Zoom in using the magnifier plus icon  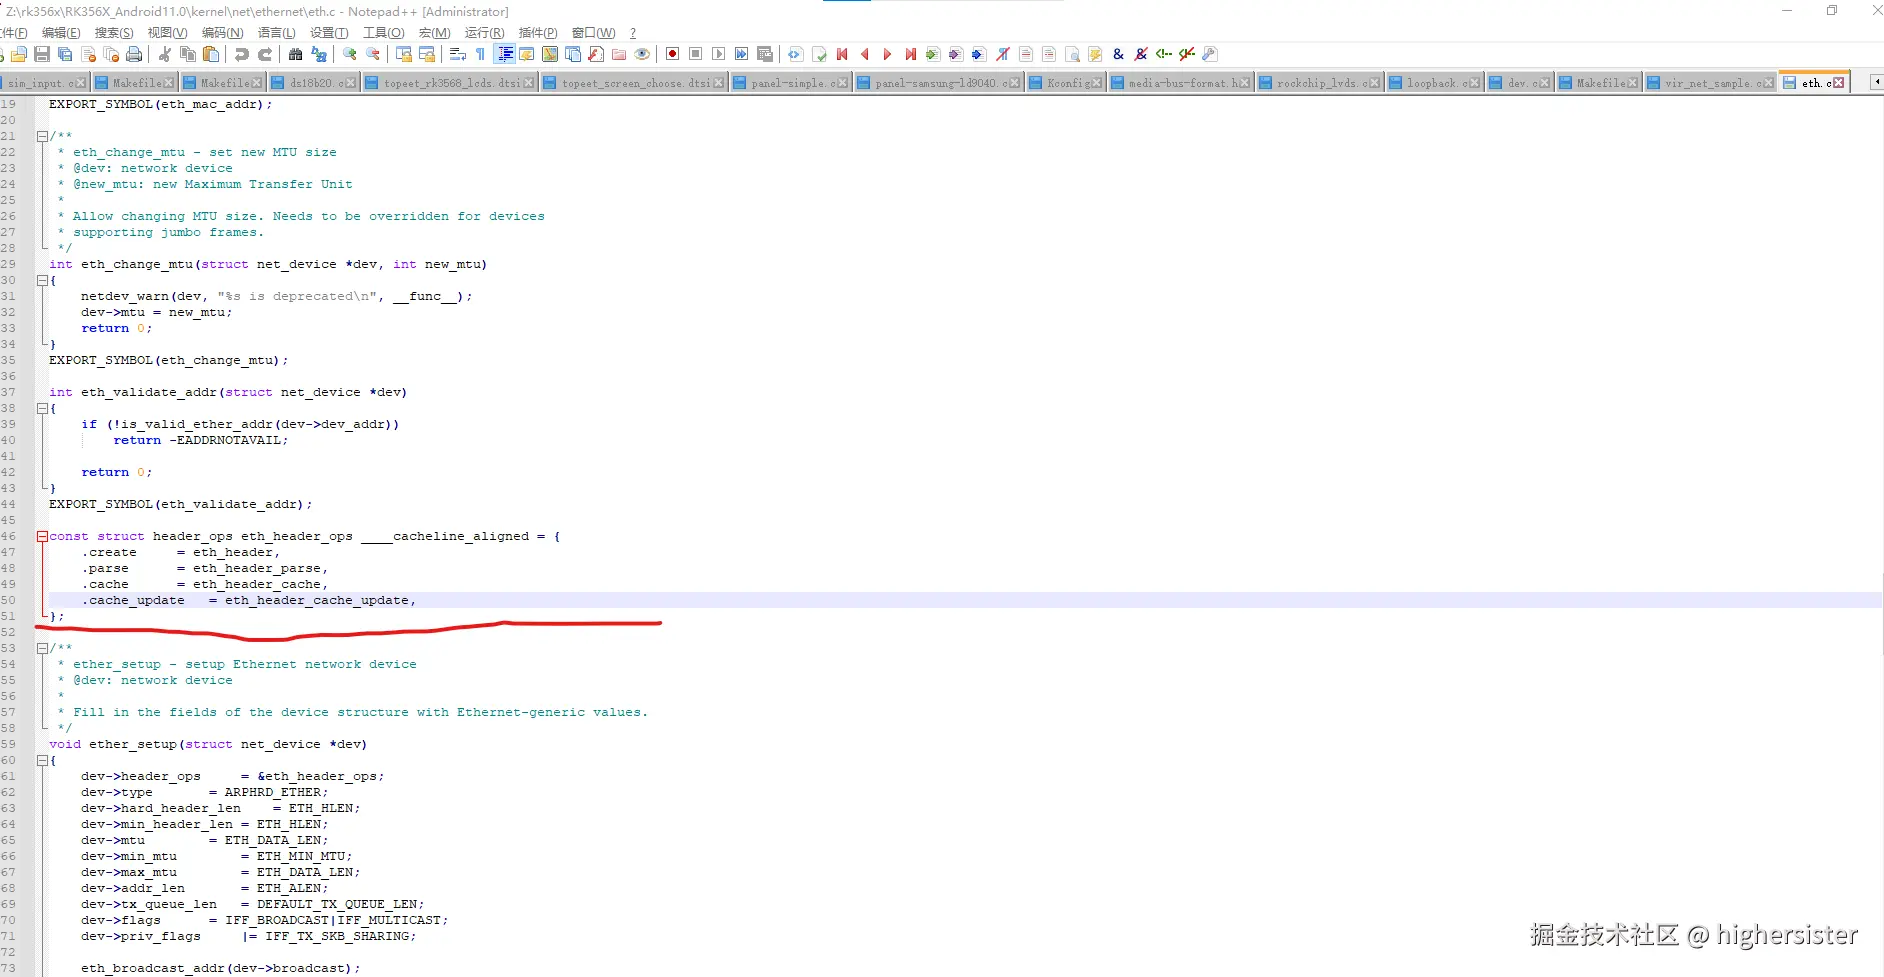(350, 54)
